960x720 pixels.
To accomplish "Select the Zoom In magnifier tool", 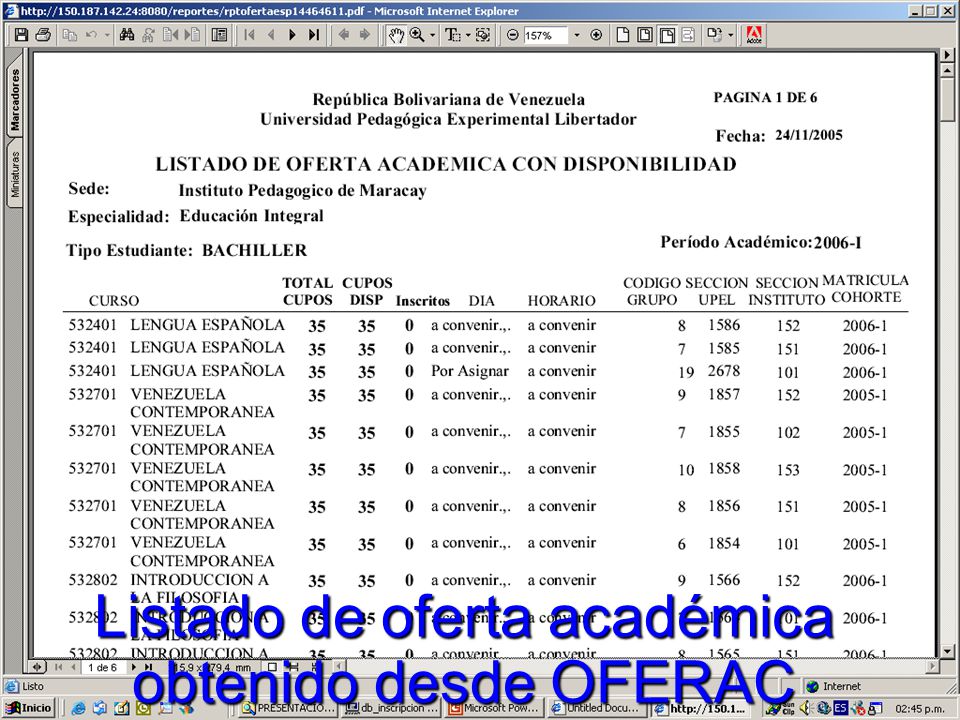I will tap(417, 35).
